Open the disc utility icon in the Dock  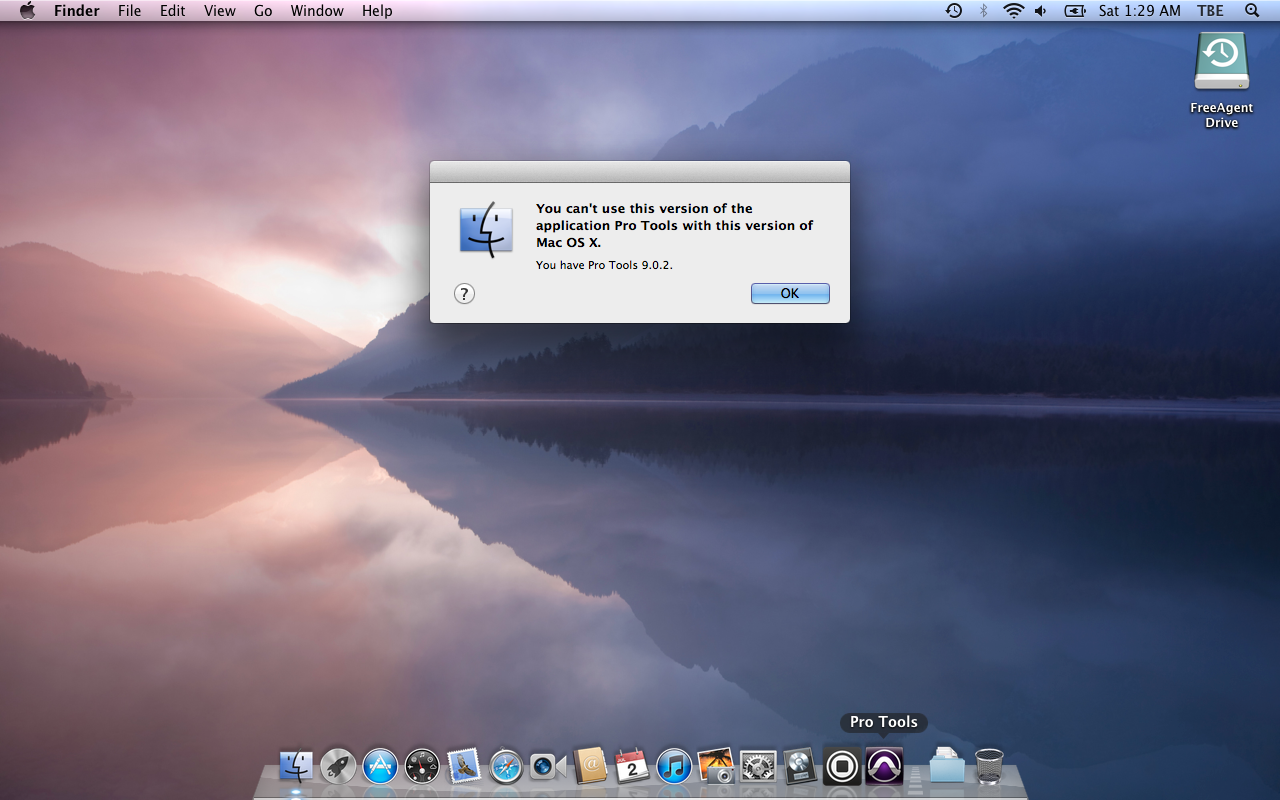coord(800,767)
